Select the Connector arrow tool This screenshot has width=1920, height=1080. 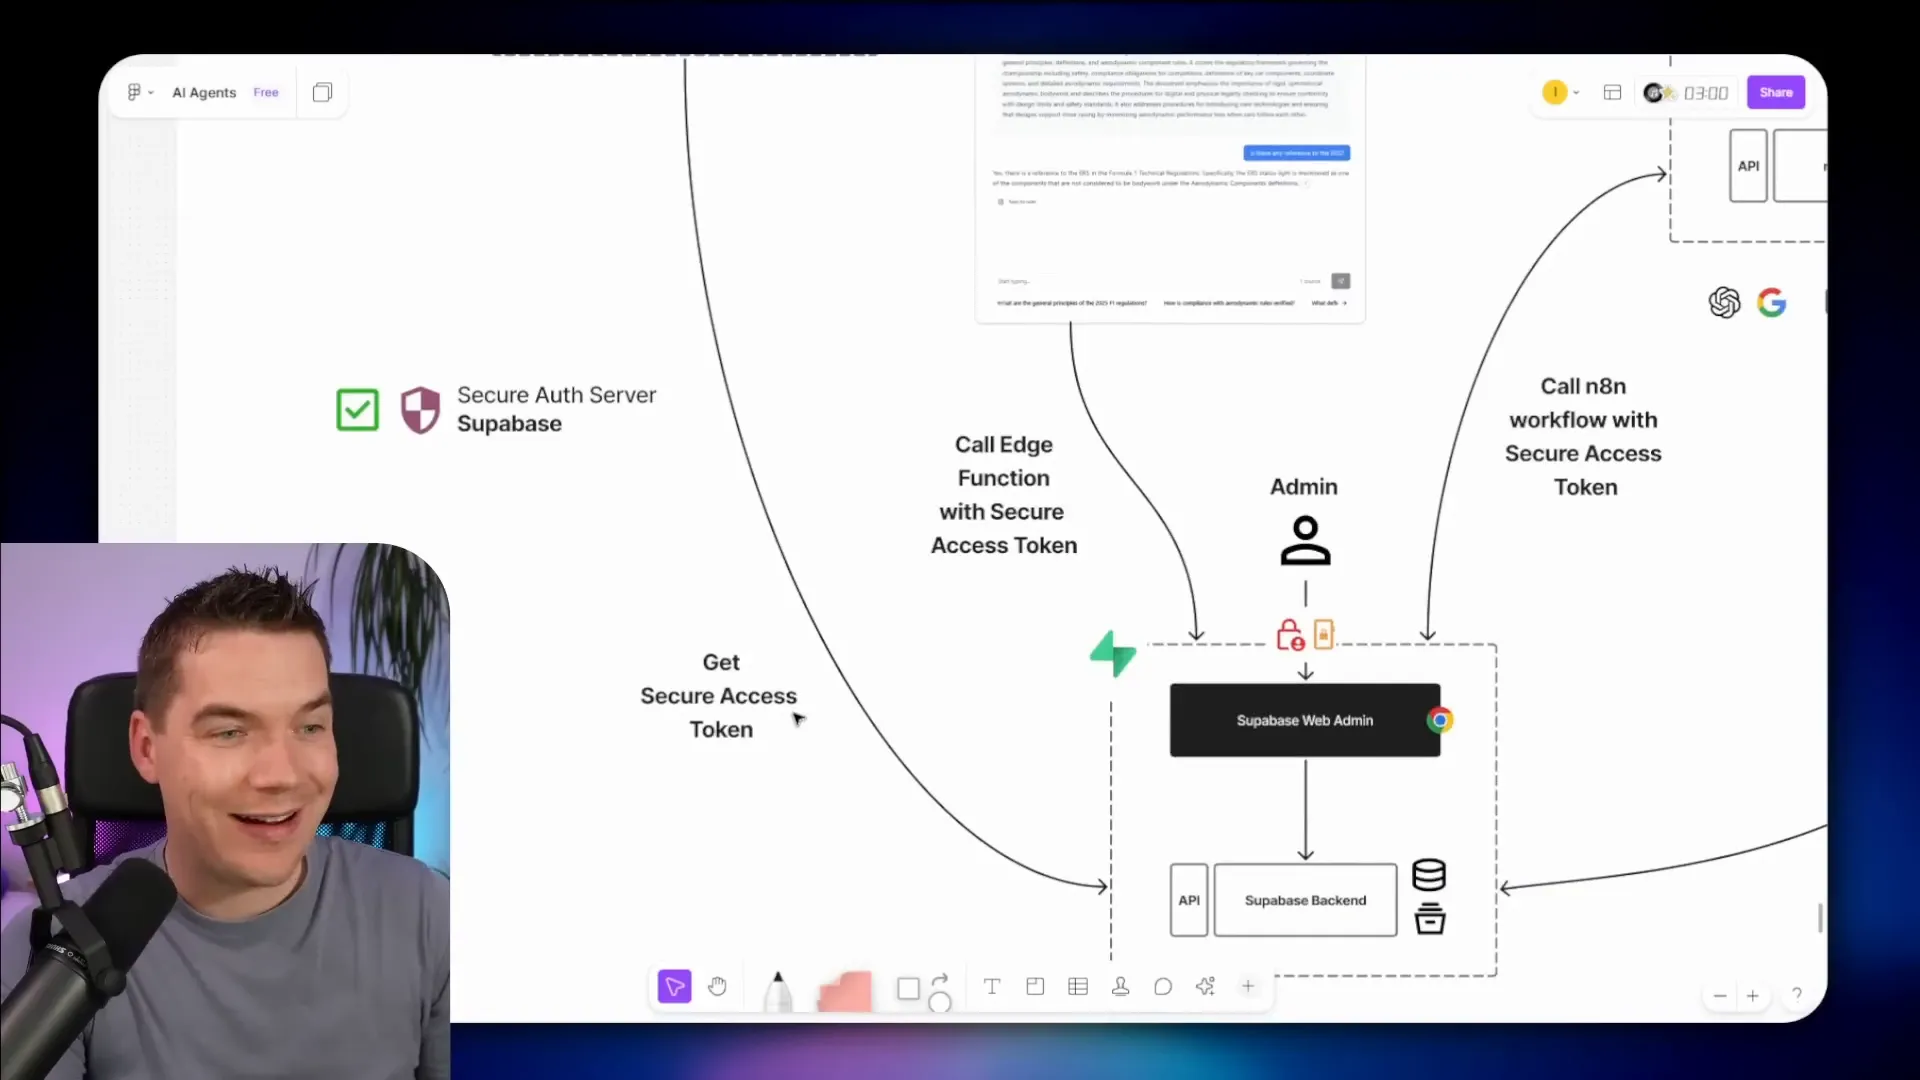tap(940, 979)
